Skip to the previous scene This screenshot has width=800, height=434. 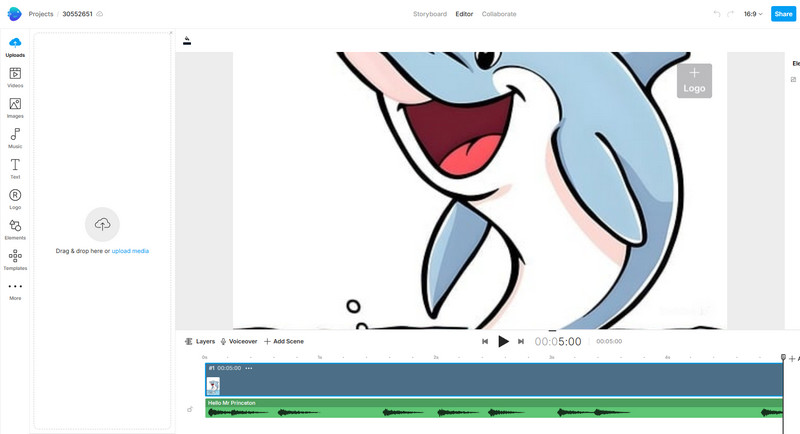(485, 342)
